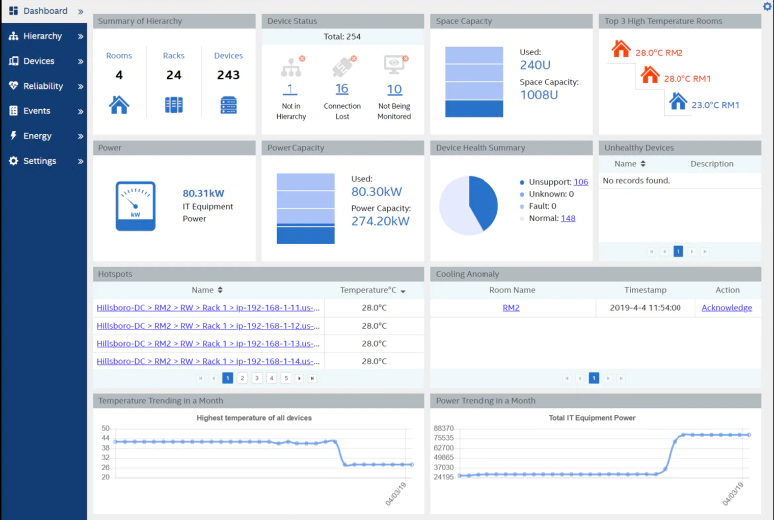Expand the Hierarchy sidebar menu
This screenshot has width=774, height=520.
80,36
